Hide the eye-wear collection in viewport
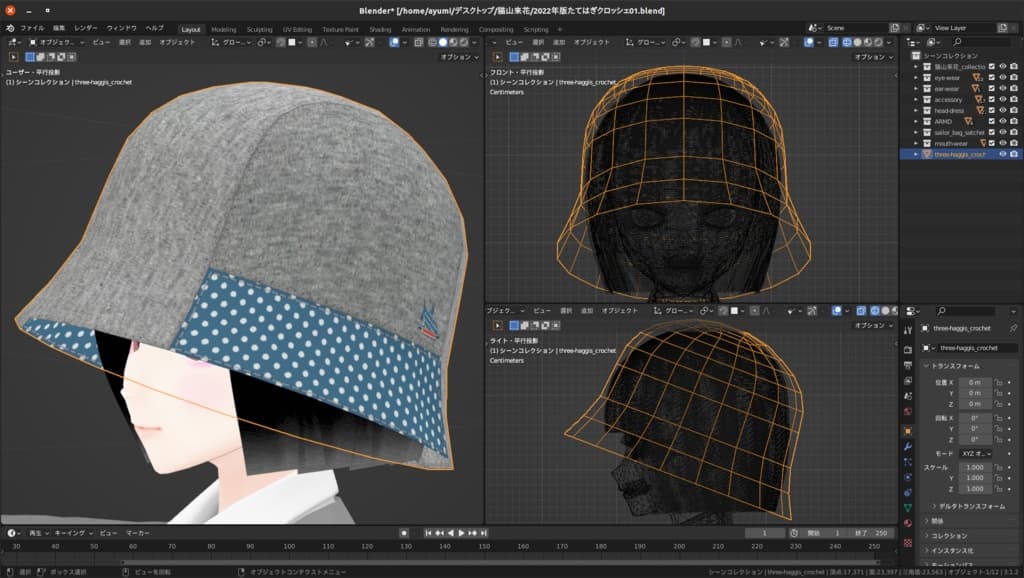This screenshot has width=1024, height=578. click(1003, 77)
